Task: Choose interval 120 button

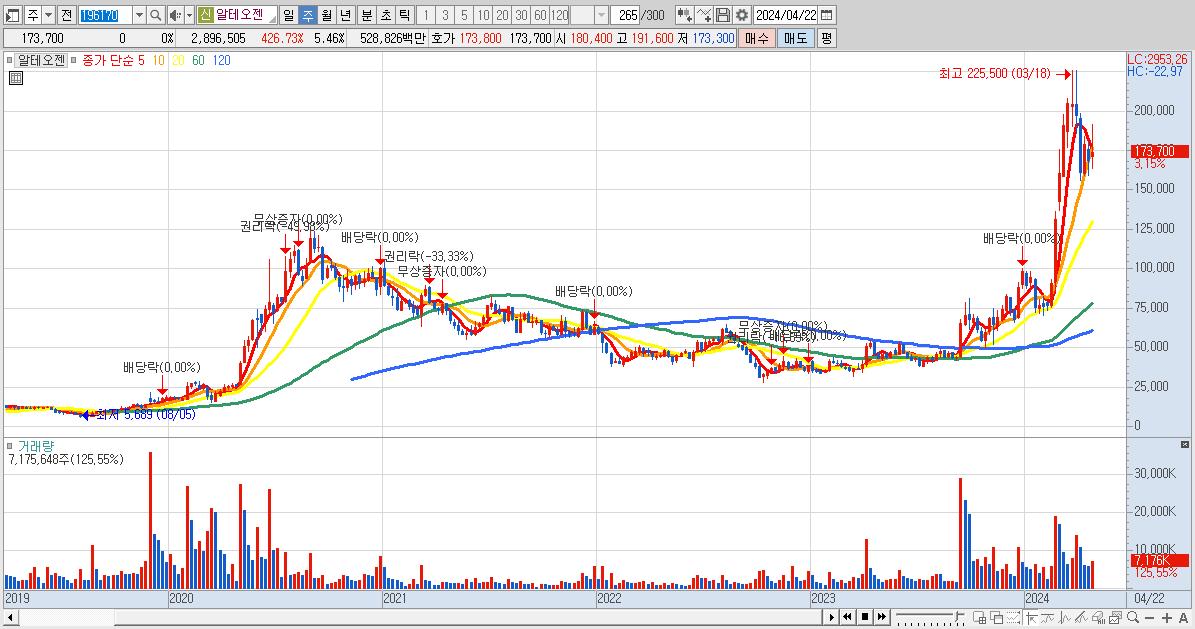Action: pos(560,14)
